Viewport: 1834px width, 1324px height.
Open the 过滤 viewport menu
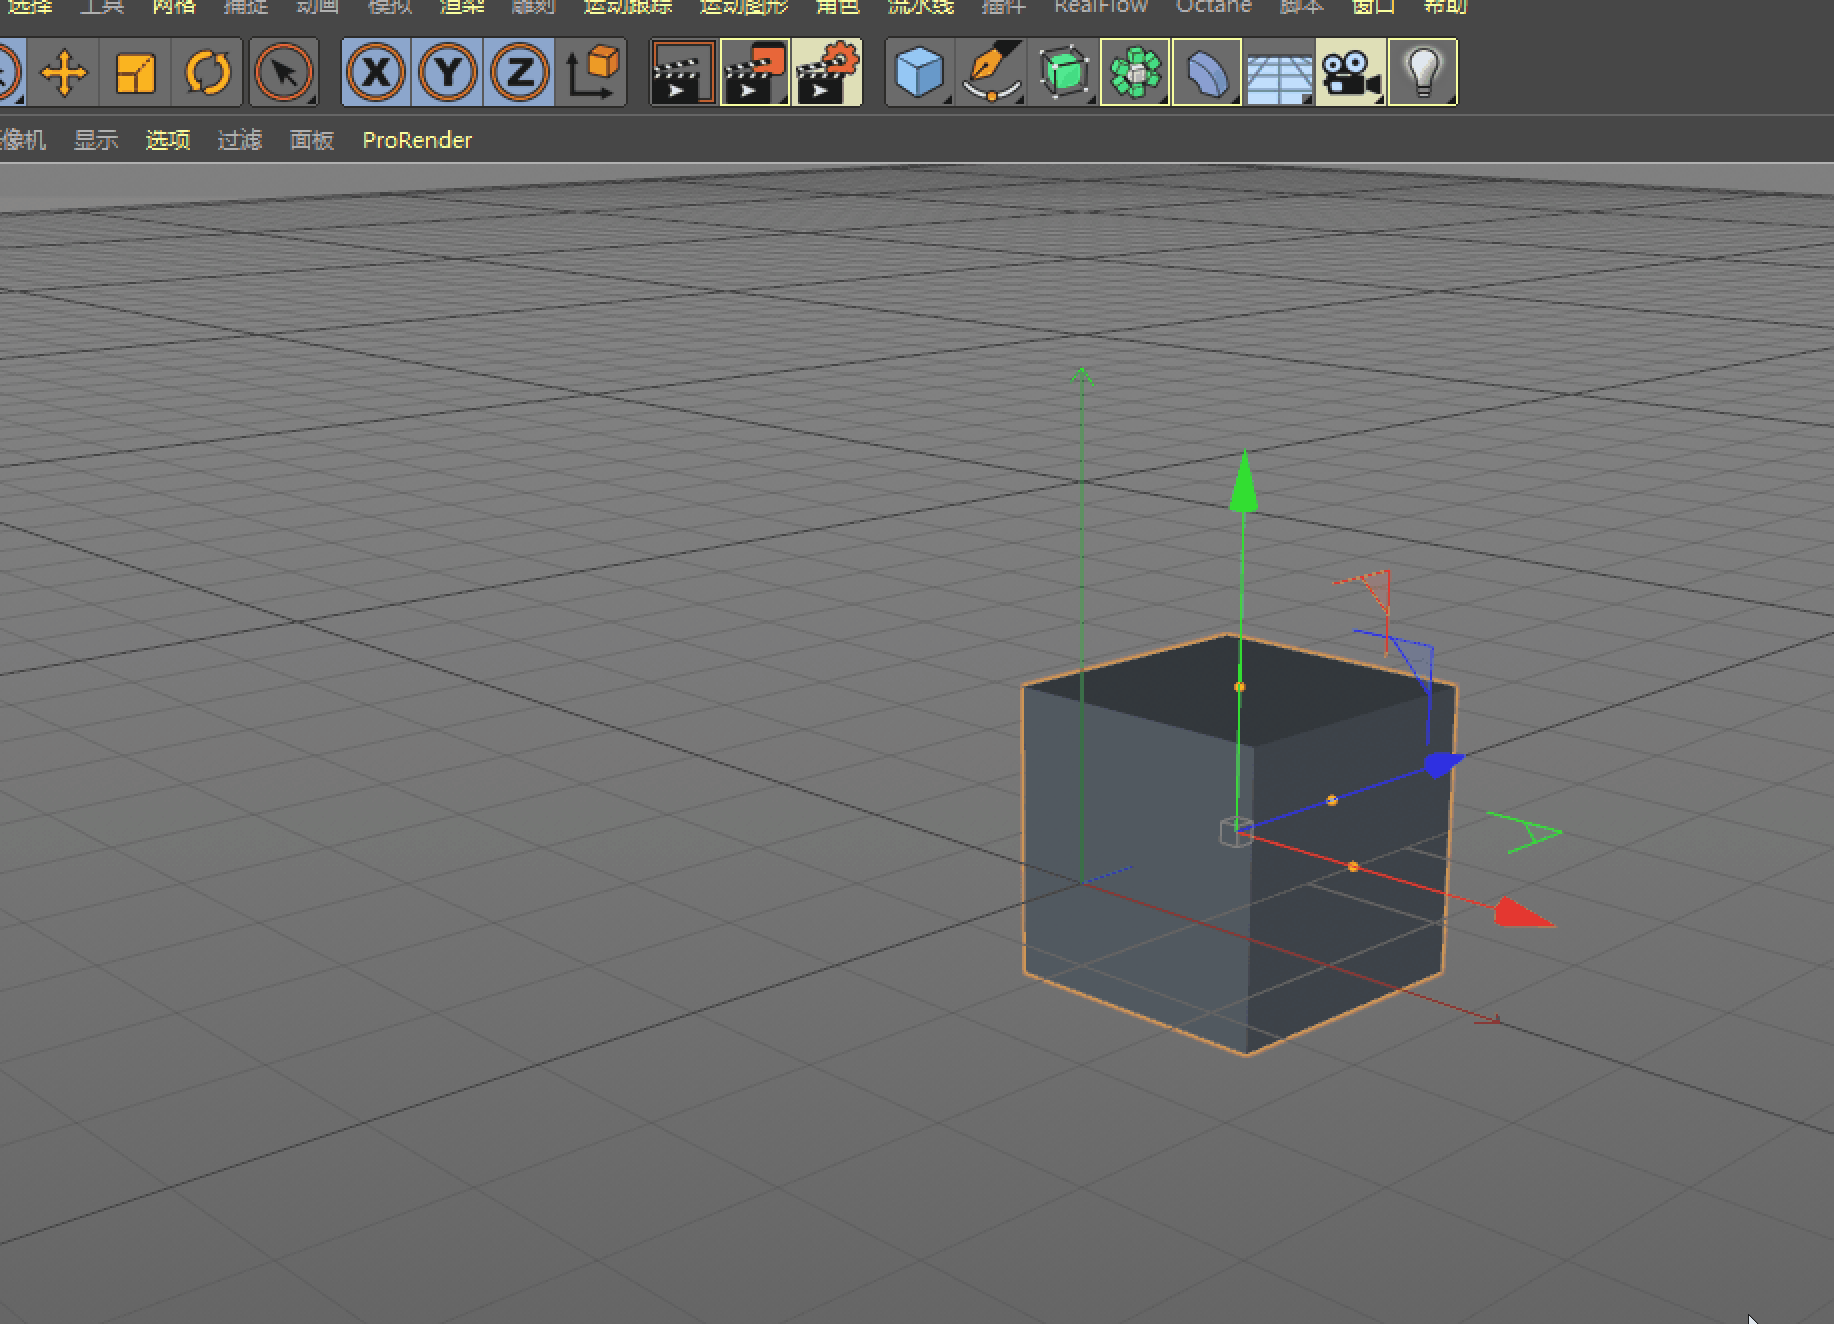[240, 140]
